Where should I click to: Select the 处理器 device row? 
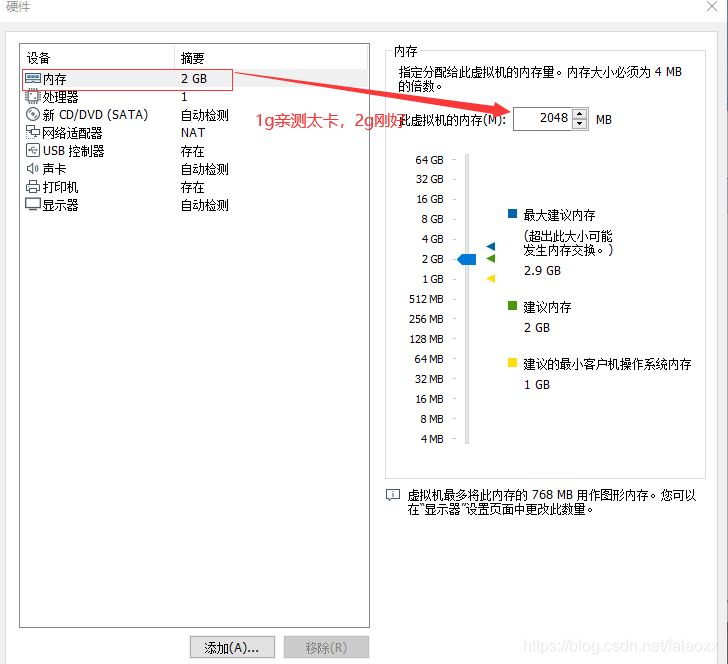point(194,97)
